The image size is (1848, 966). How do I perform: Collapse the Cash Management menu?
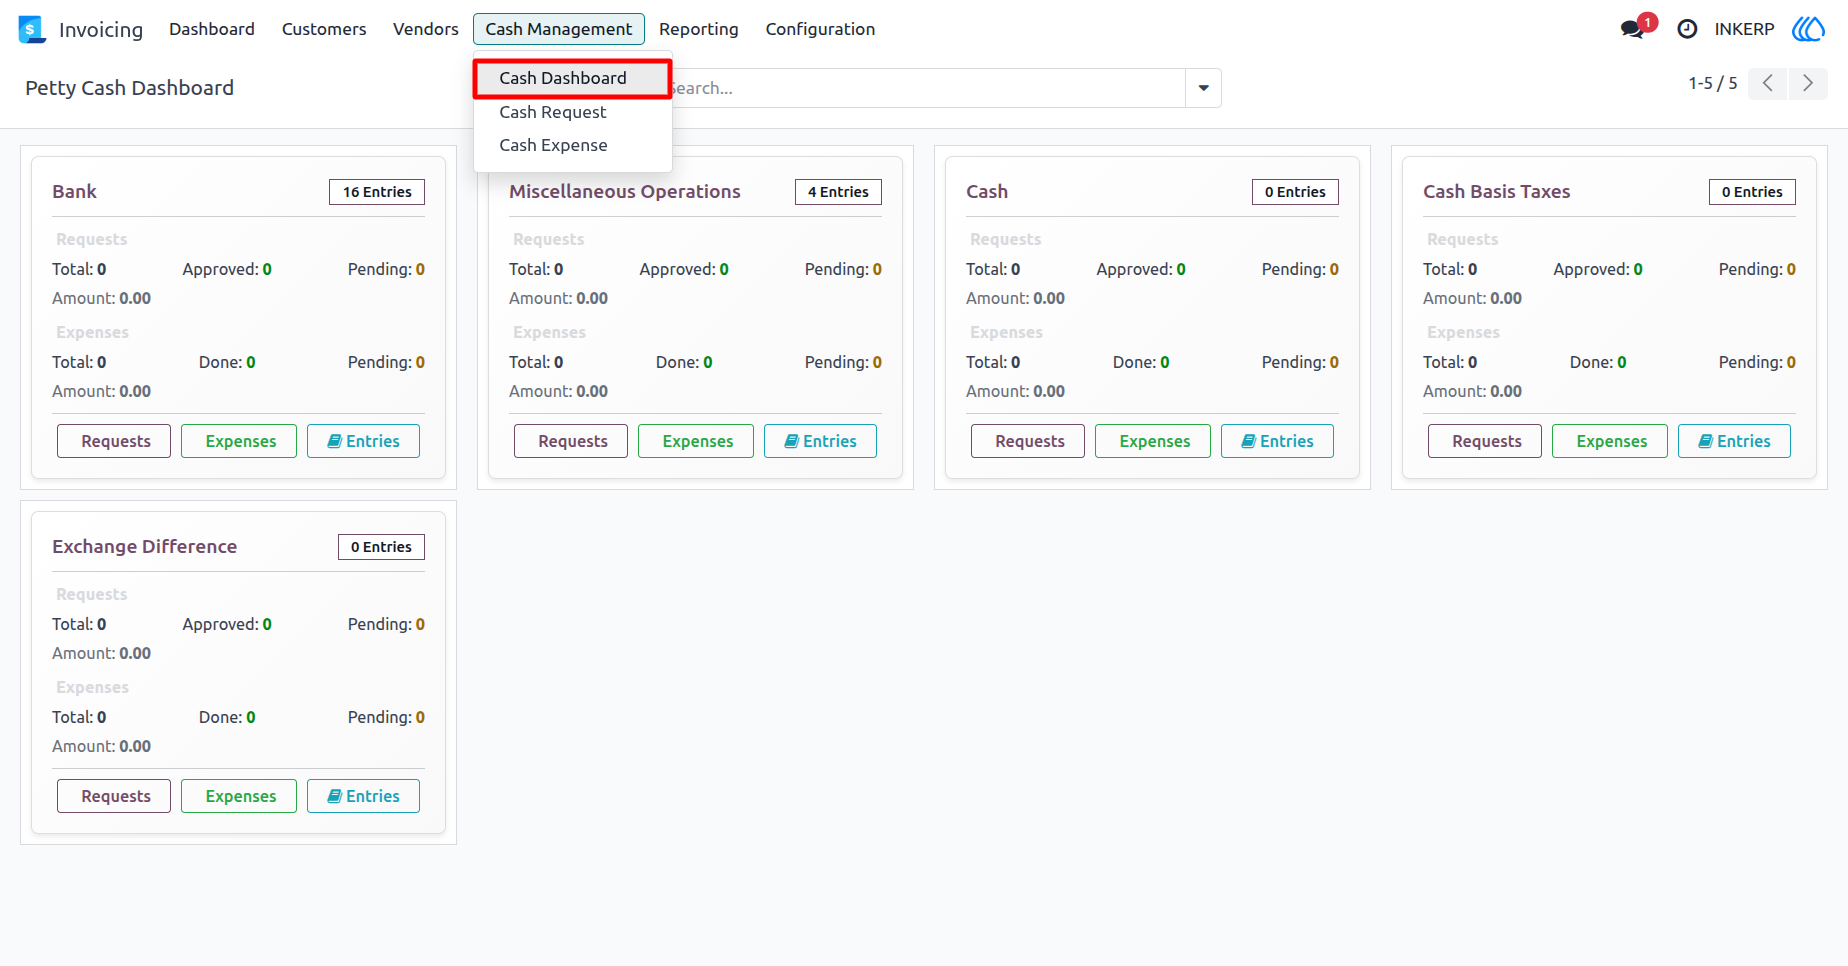click(559, 29)
